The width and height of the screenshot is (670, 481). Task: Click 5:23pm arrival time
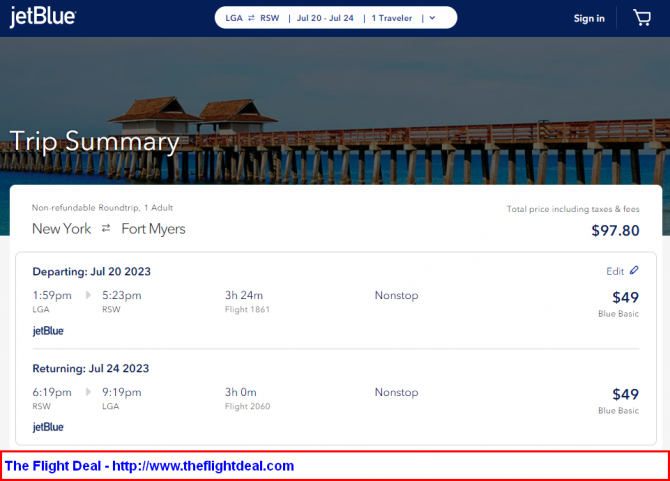122,295
